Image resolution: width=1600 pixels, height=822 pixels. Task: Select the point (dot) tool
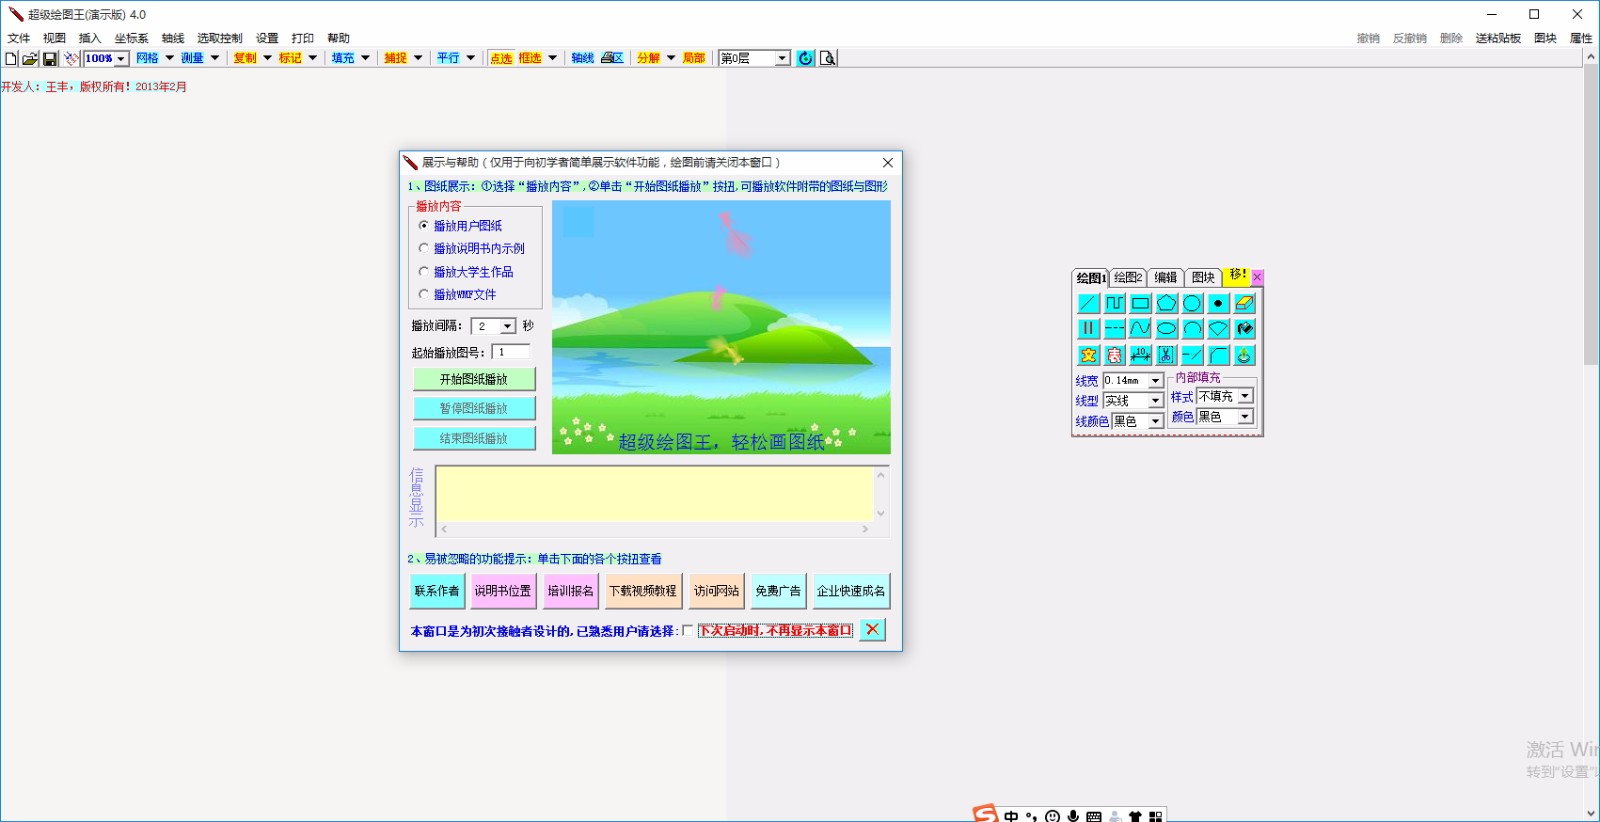tap(1218, 303)
